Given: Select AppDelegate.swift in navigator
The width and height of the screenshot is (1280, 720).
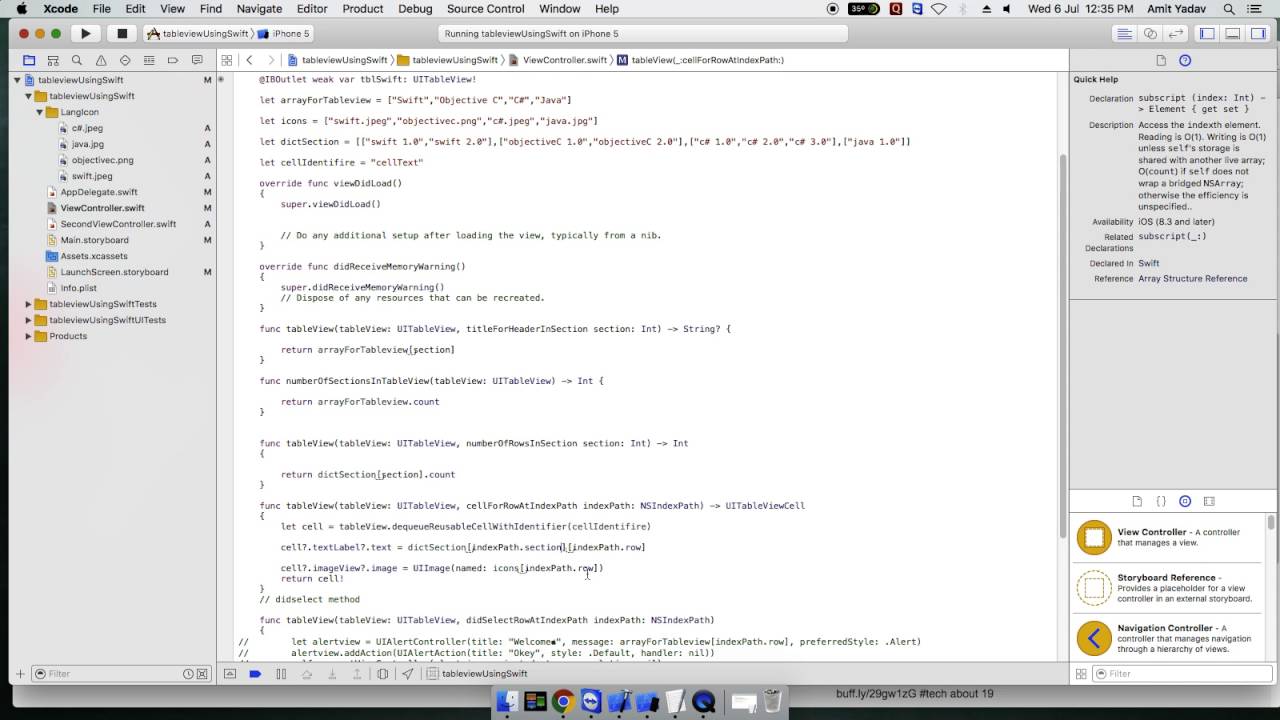Looking at the screenshot, I should [99, 192].
